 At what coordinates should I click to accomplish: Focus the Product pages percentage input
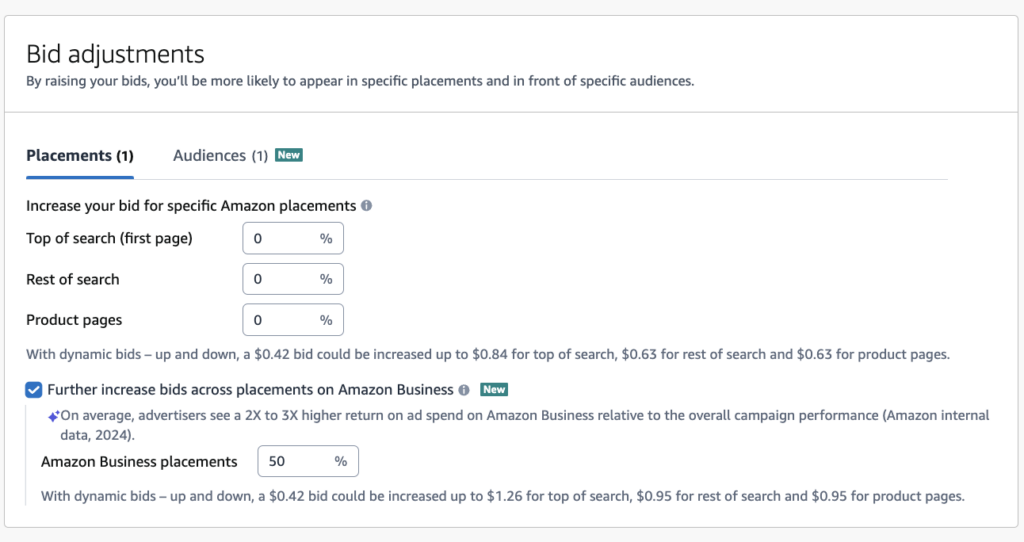pos(293,320)
